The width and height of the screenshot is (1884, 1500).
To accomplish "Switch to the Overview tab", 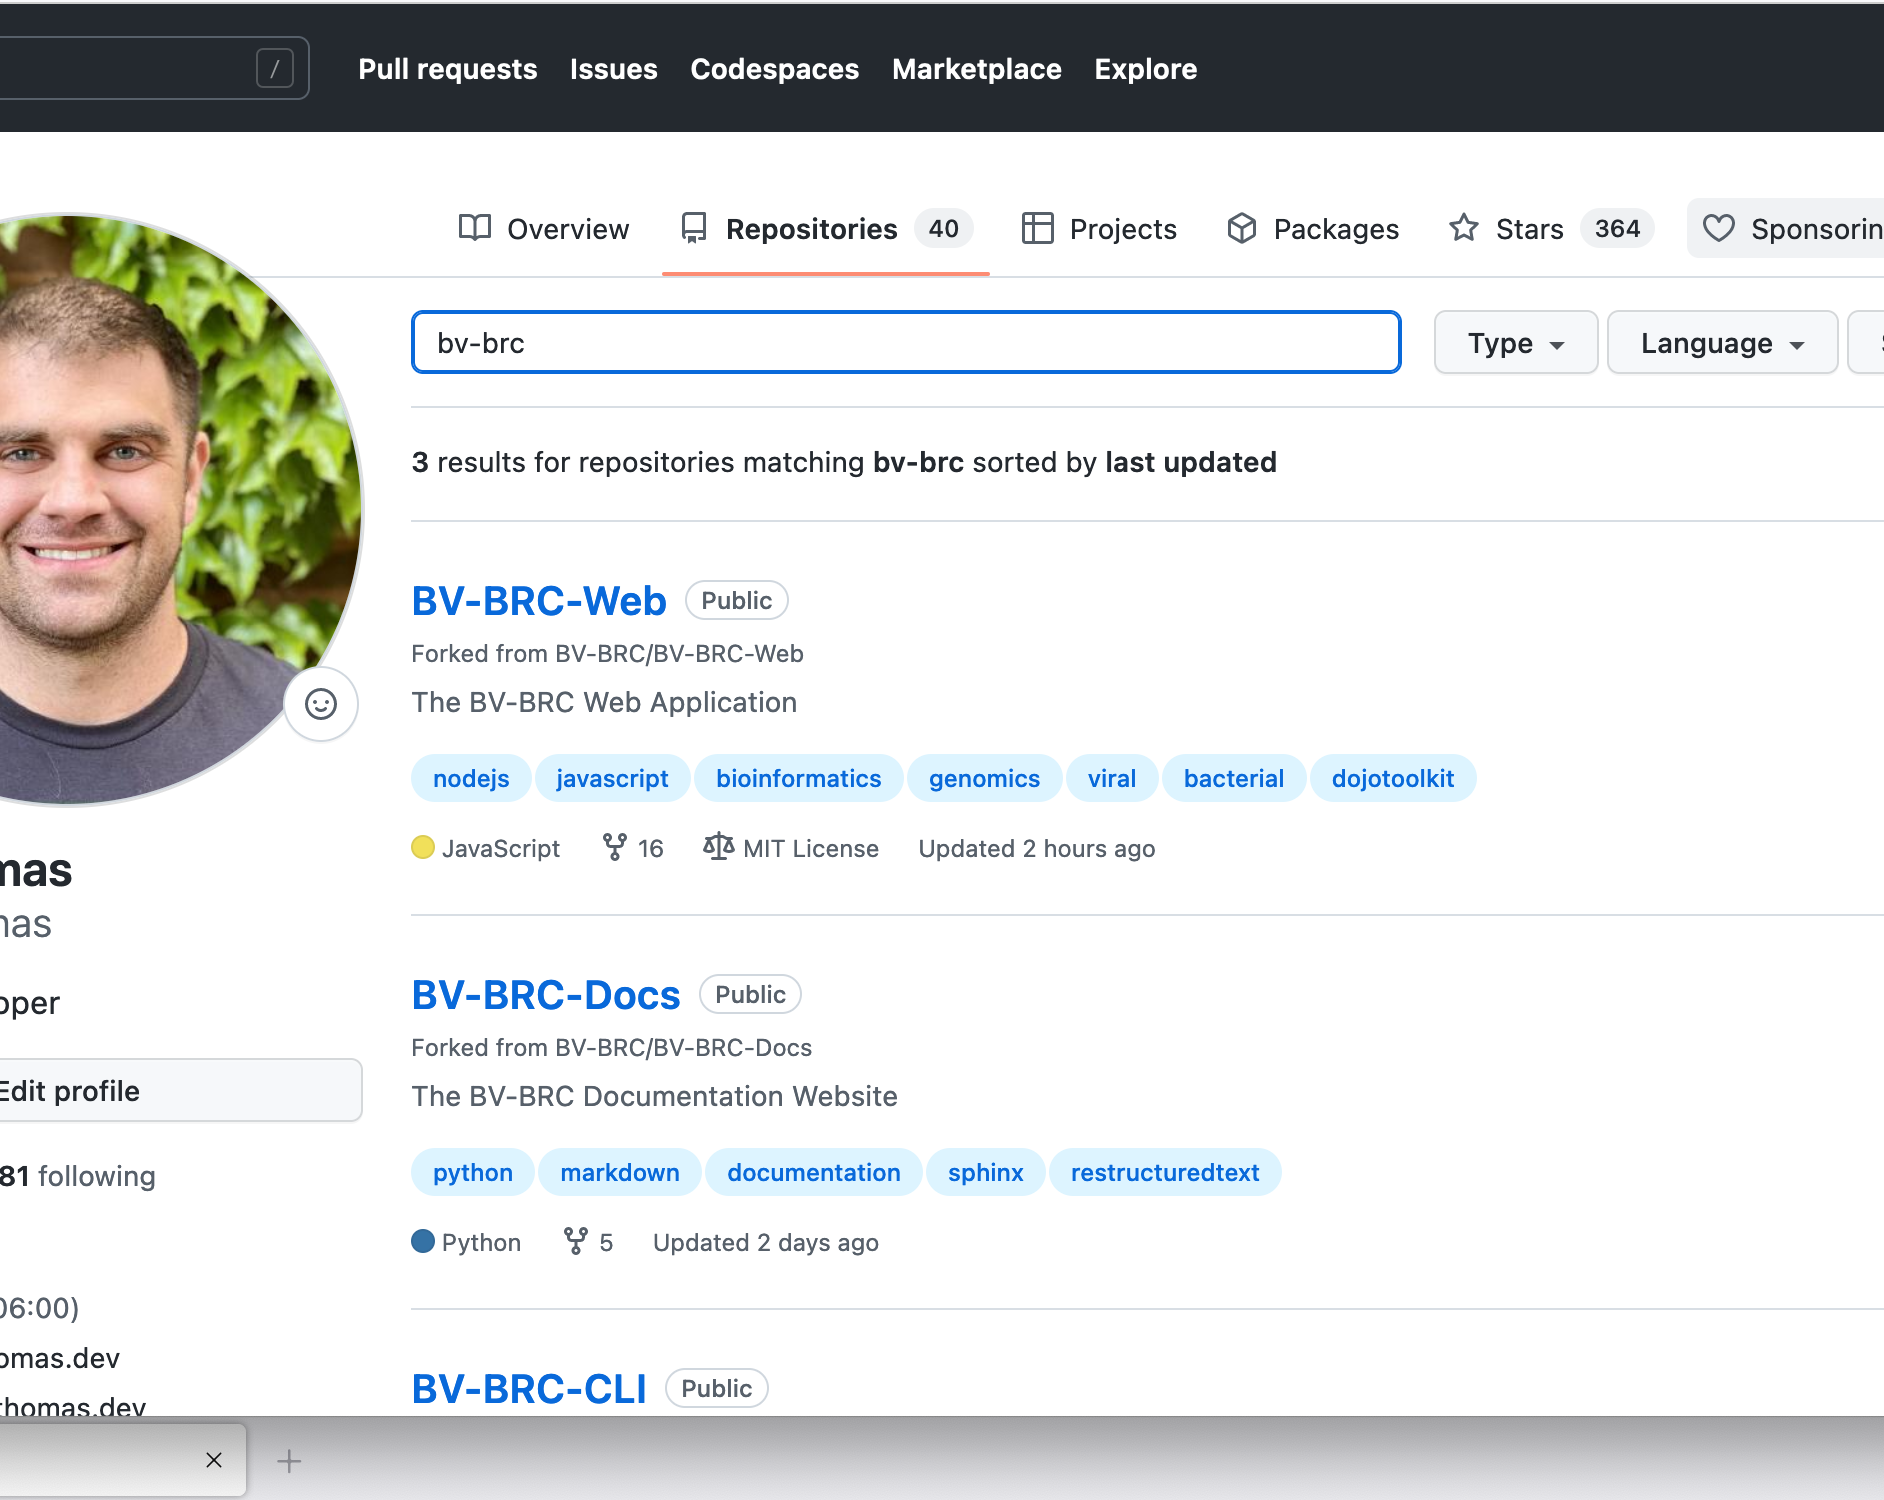I will click(x=544, y=229).
